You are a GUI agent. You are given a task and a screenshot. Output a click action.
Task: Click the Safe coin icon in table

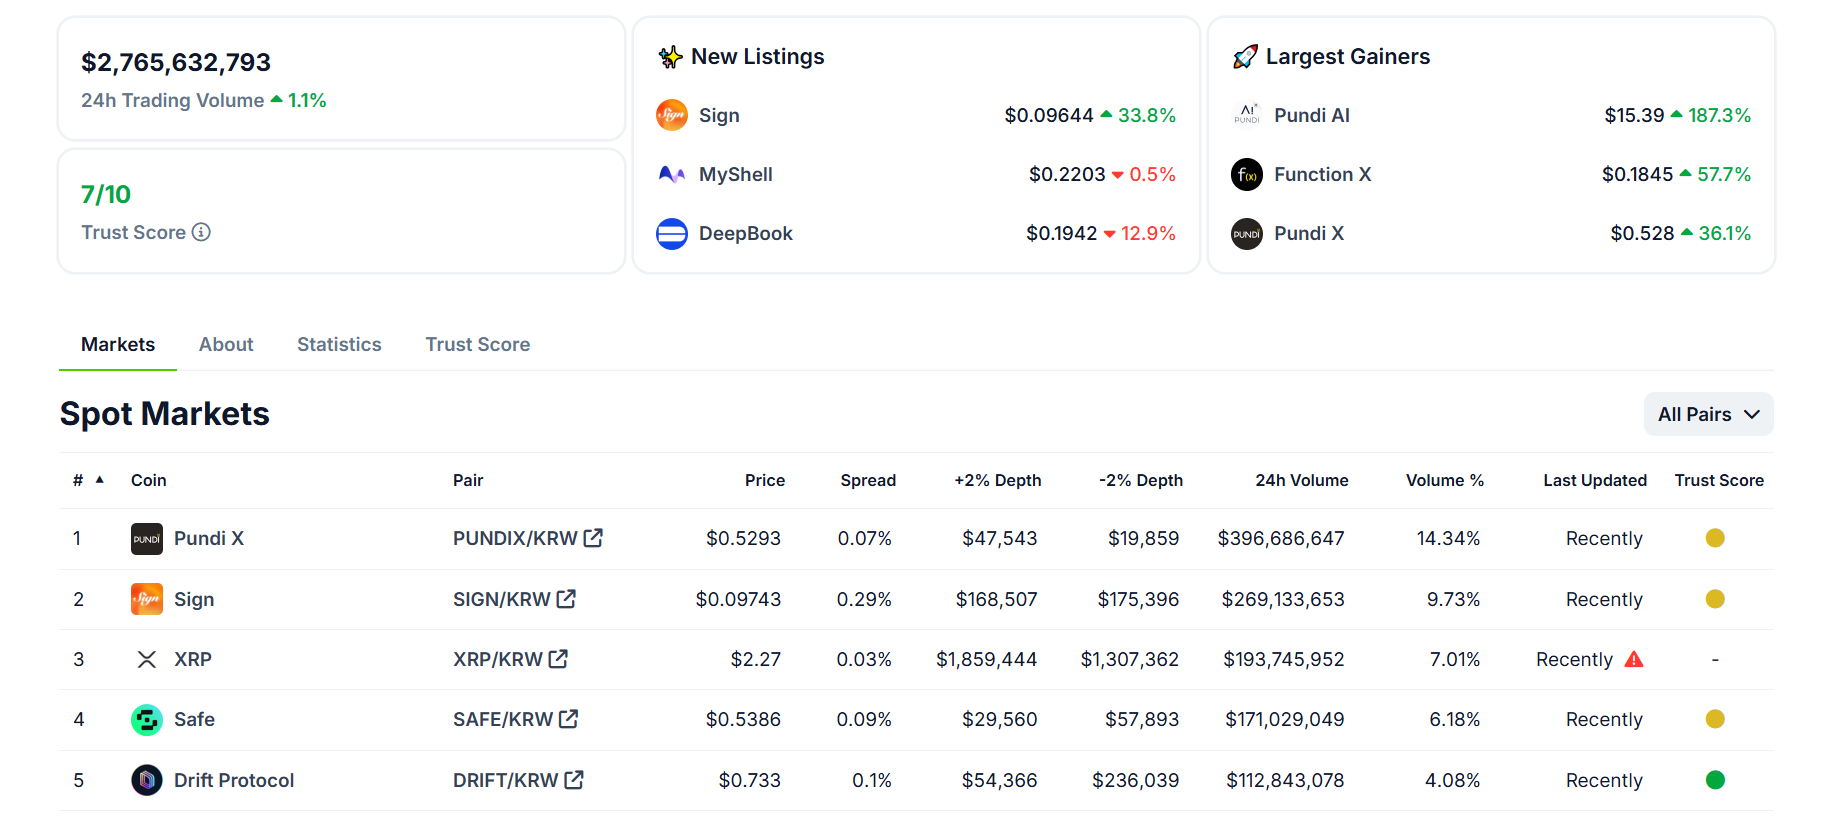pos(147,719)
